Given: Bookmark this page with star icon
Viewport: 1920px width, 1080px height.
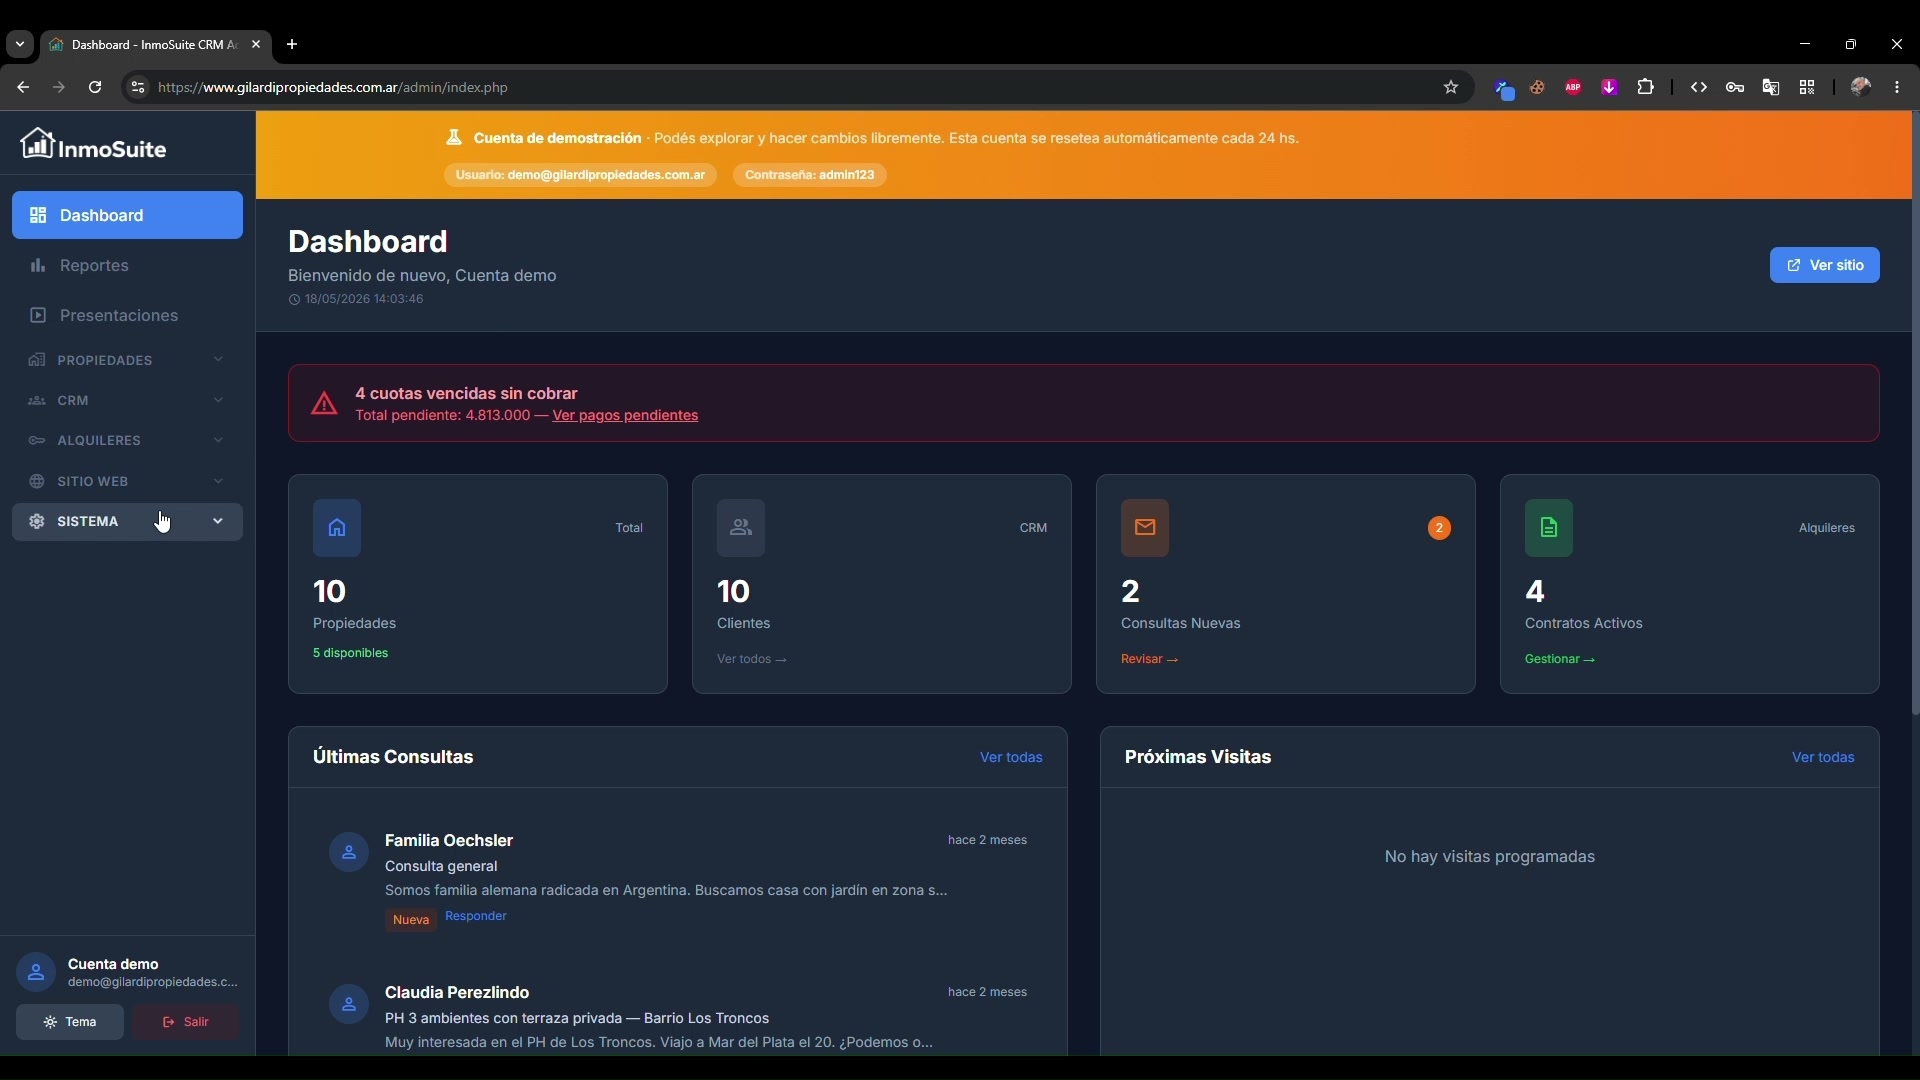Looking at the screenshot, I should click(1451, 87).
